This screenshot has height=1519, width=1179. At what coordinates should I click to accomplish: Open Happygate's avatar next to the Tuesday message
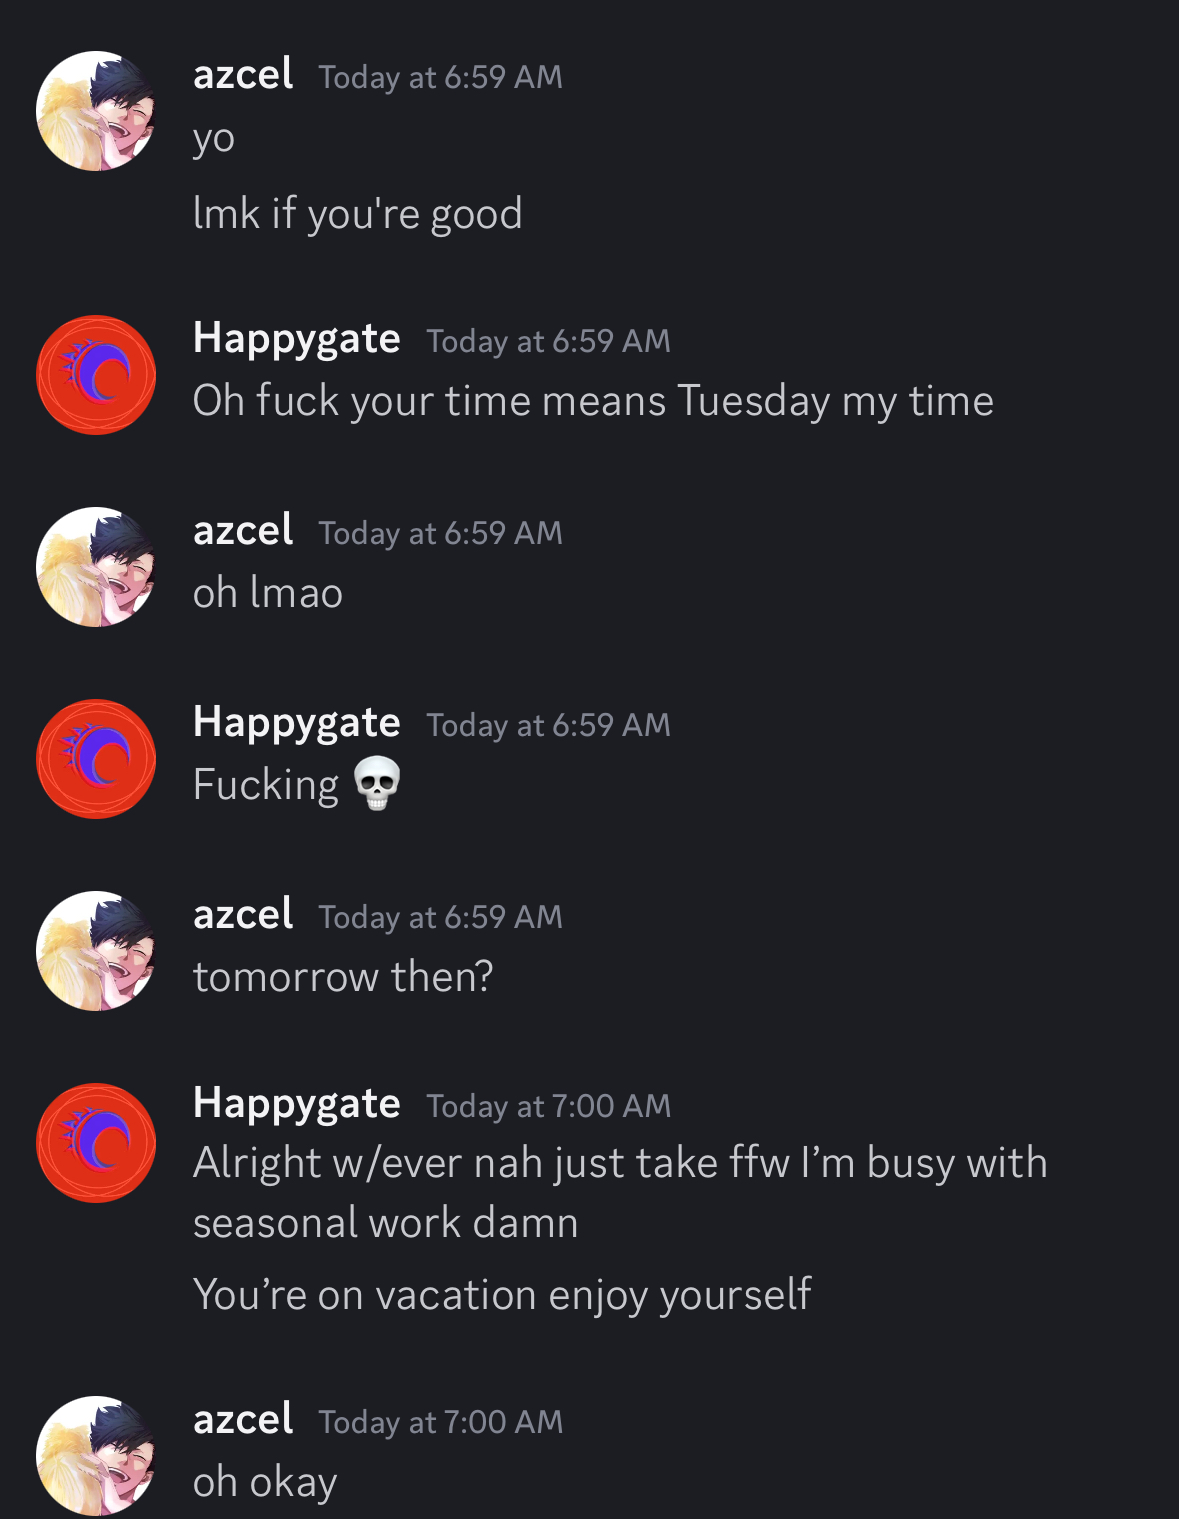(x=96, y=375)
